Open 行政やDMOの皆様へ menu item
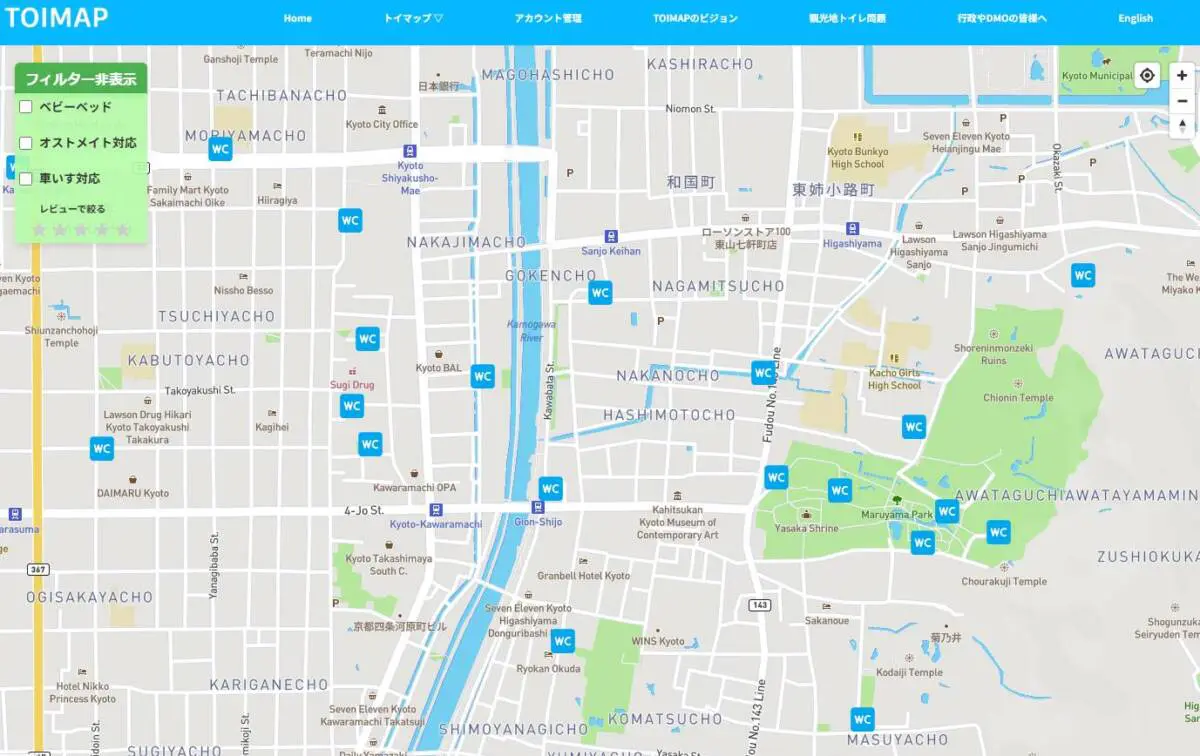Screen dimensions: 1200x756 tap(1002, 18)
